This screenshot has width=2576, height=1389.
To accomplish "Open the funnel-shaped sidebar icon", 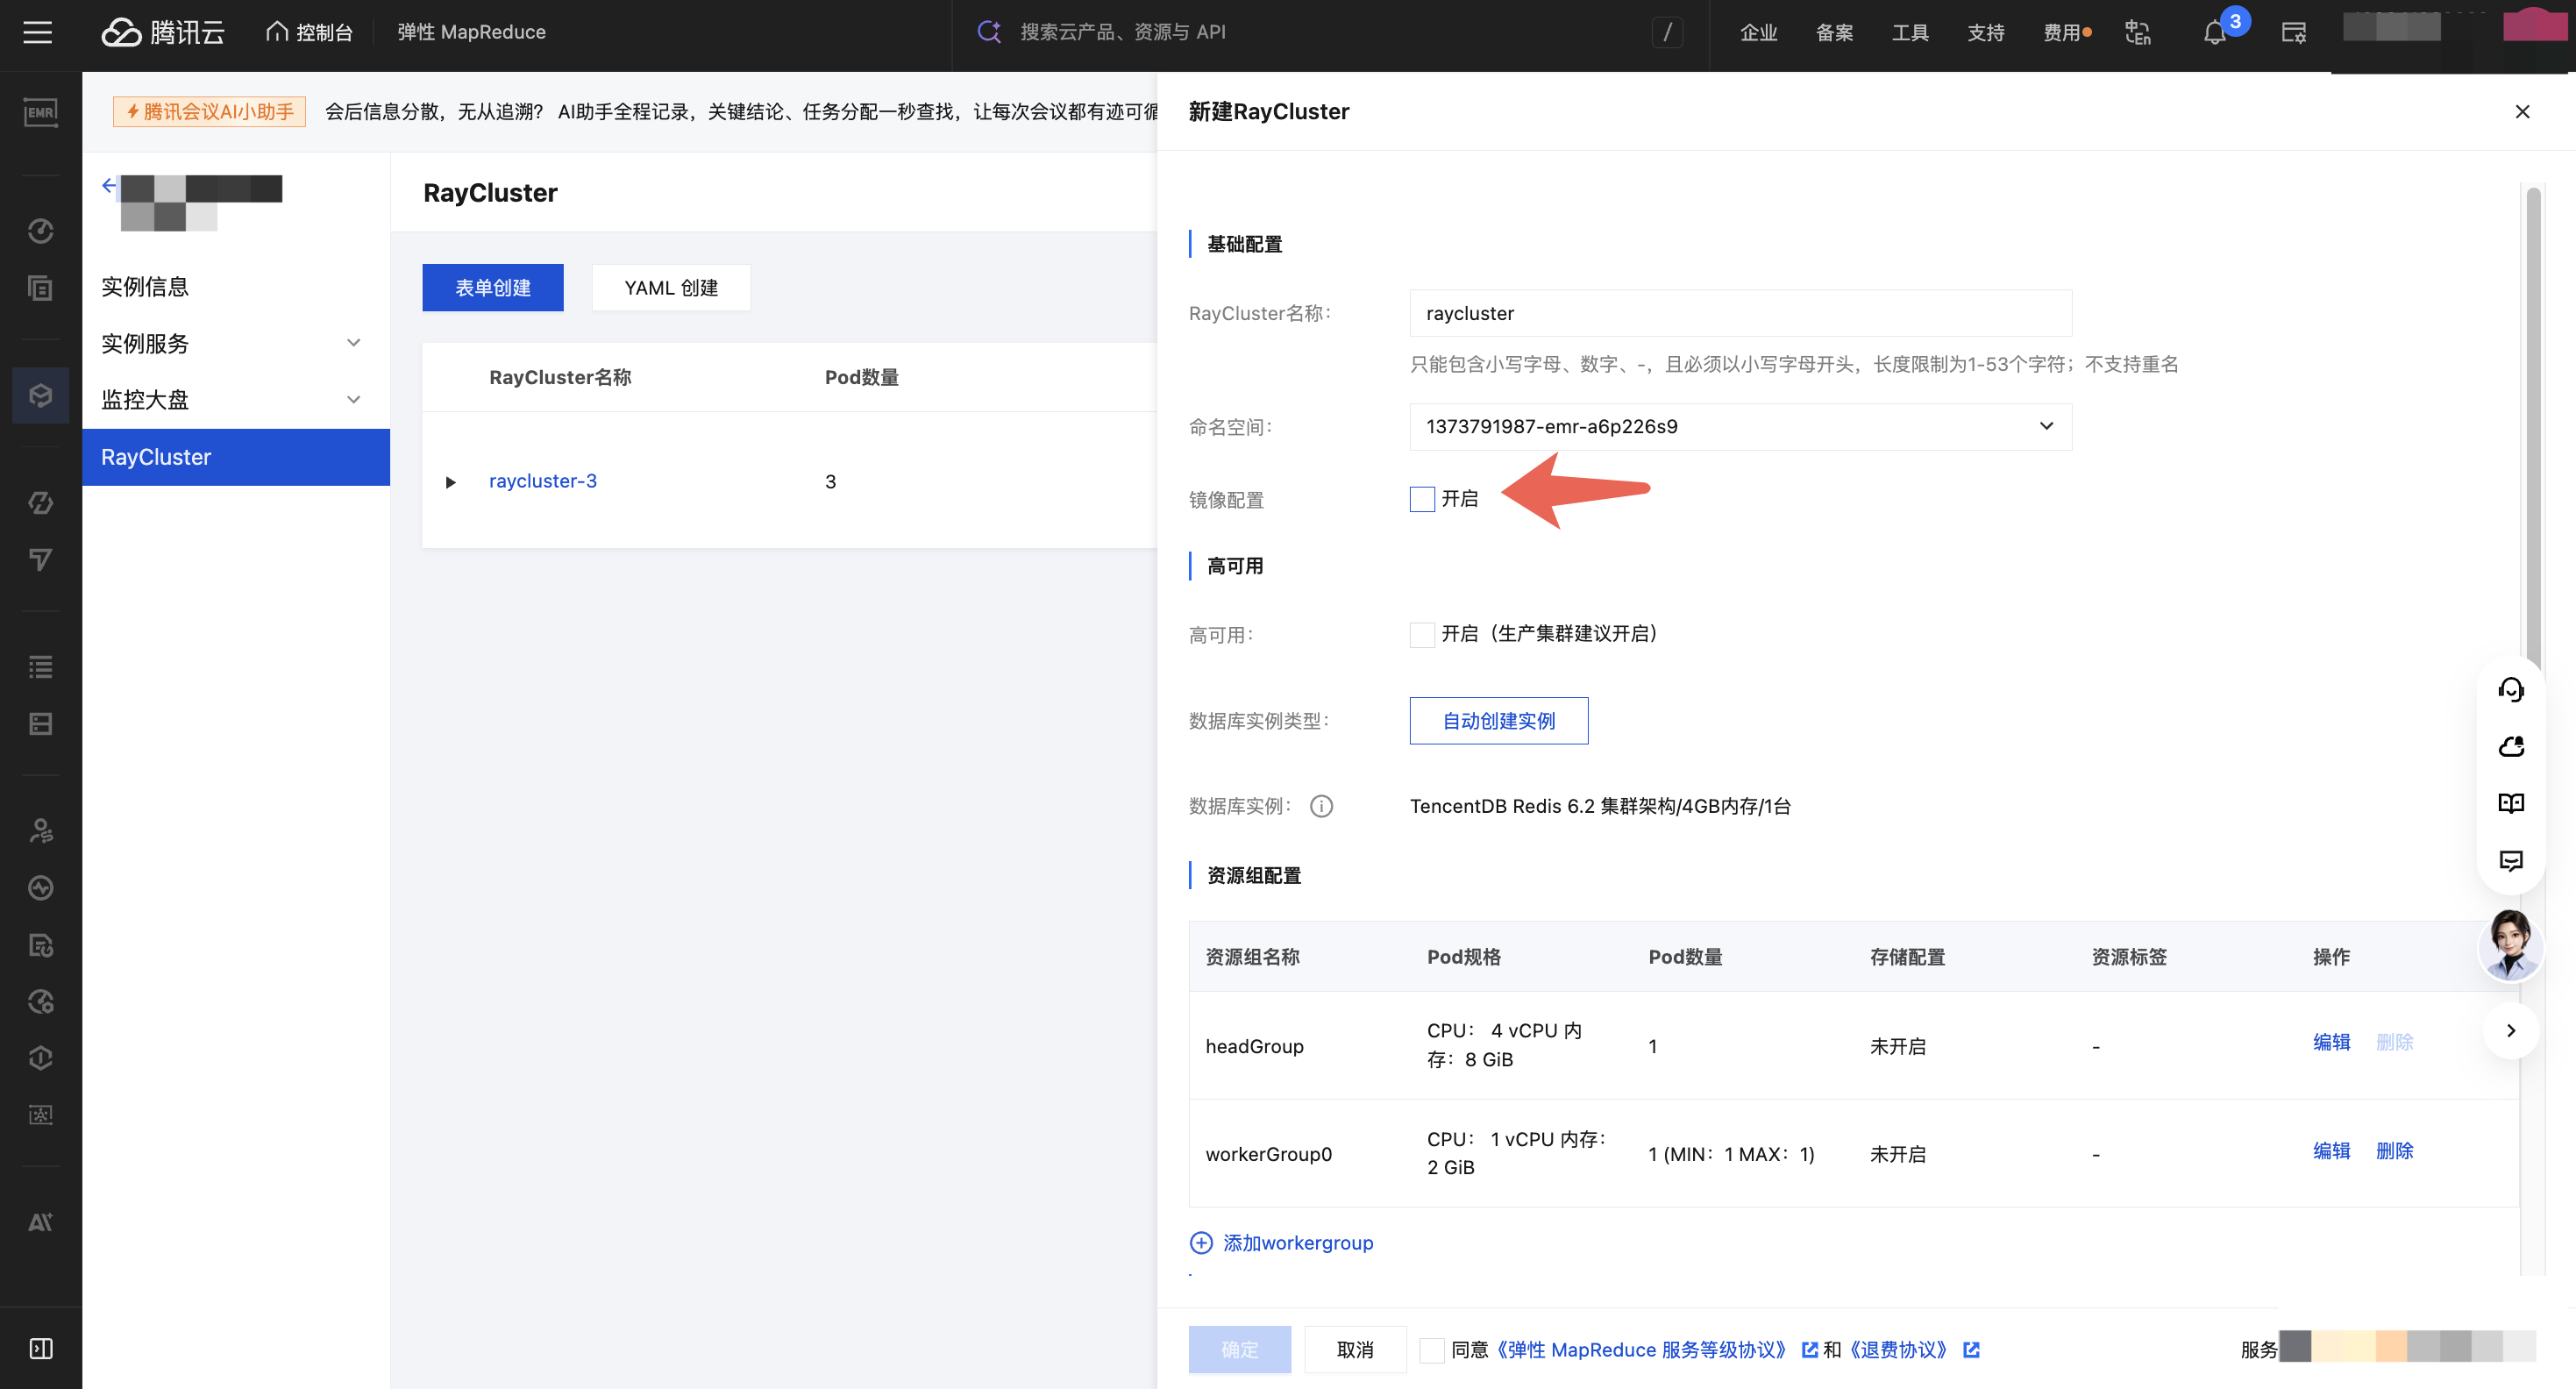I will click(40, 559).
